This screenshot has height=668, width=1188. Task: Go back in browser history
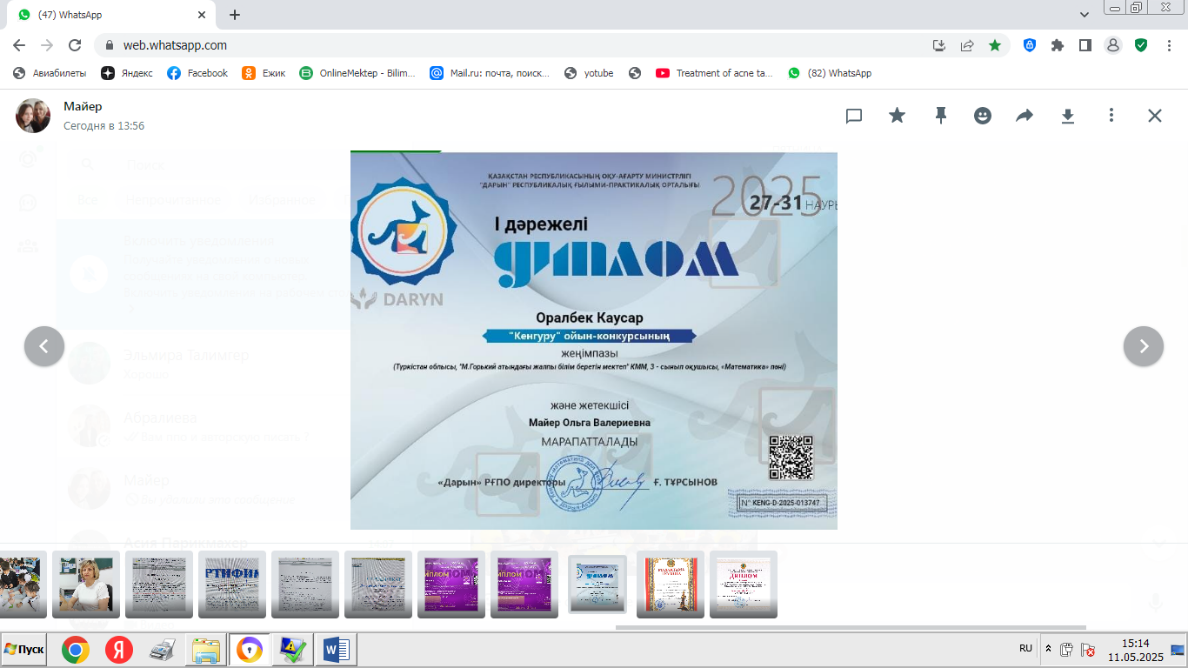click(x=19, y=45)
